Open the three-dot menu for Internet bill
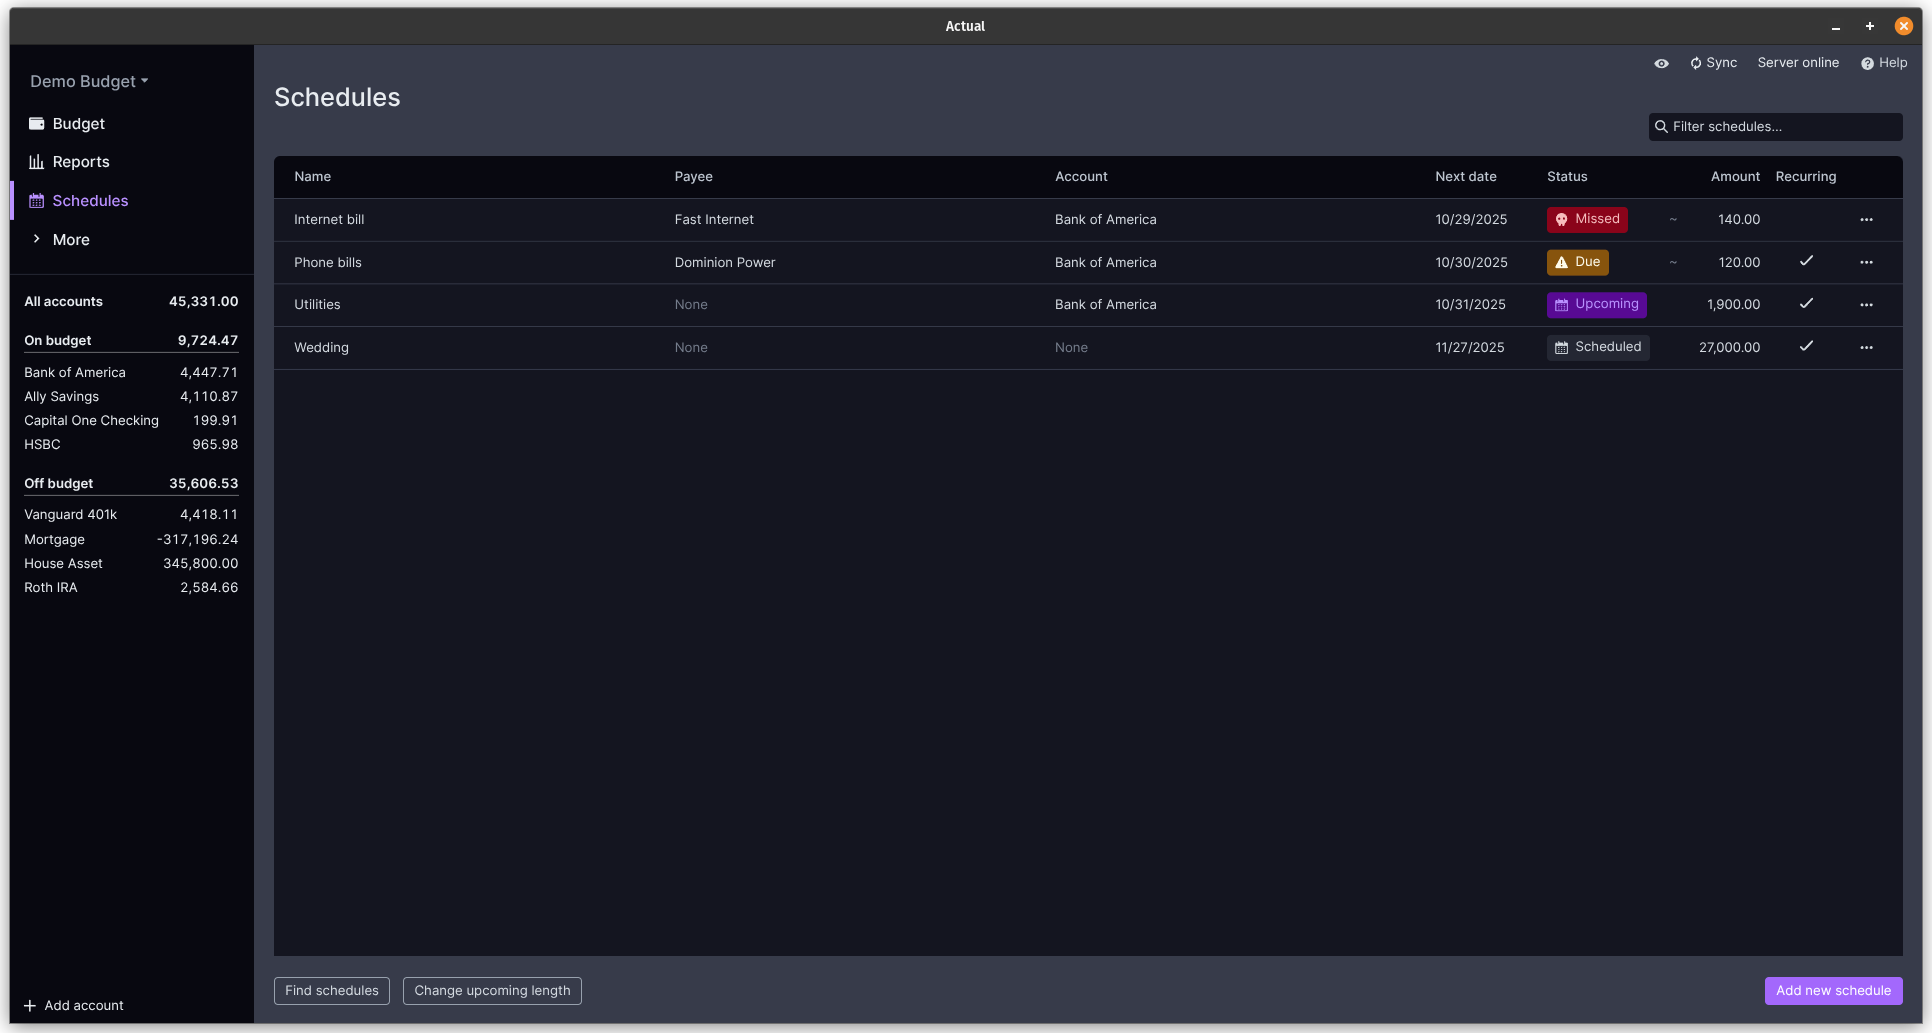Screen dimensions: 1932x1033 [1866, 220]
